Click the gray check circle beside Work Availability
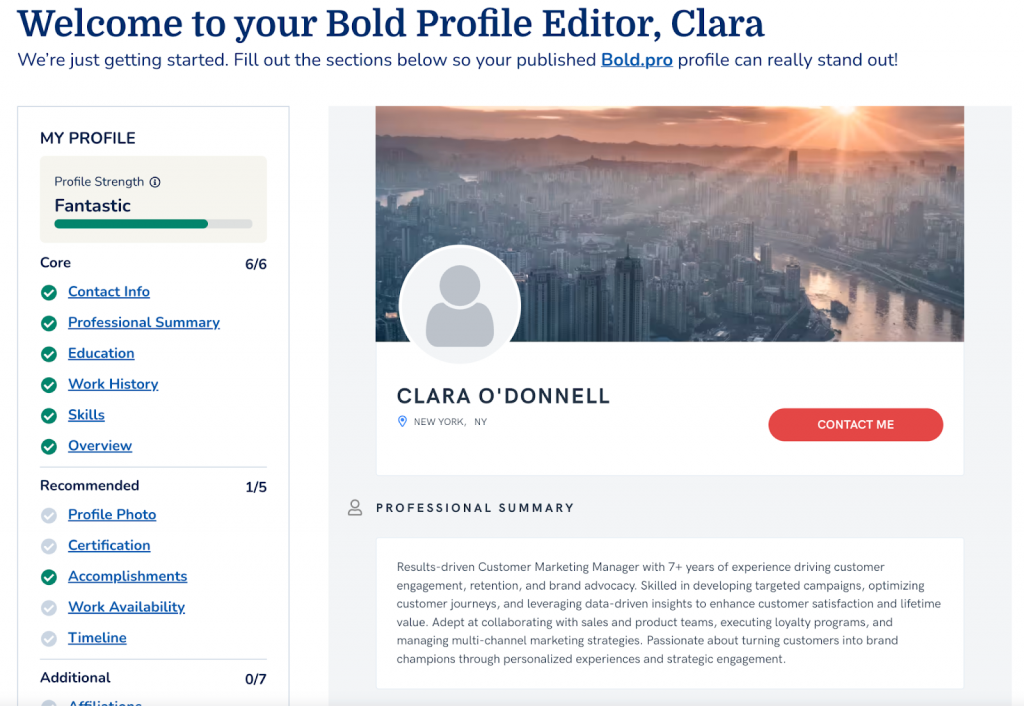Screen dimensions: 1024x706 48,608
